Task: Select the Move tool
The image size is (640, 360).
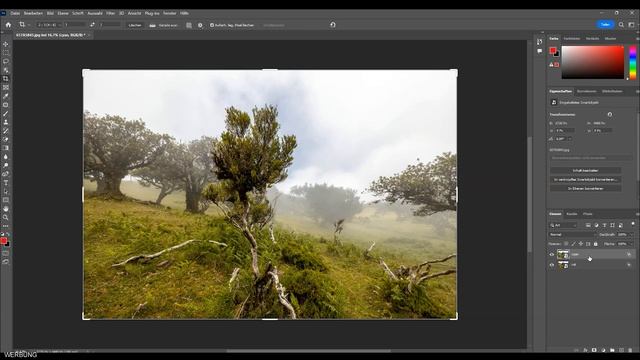Action: (x=6, y=44)
